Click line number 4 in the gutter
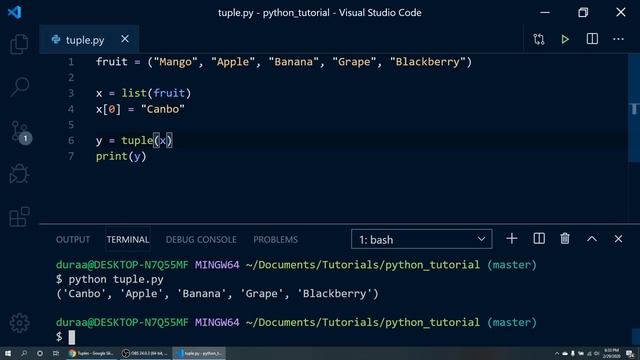Image resolution: width=640 pixels, height=360 pixels. point(71,109)
